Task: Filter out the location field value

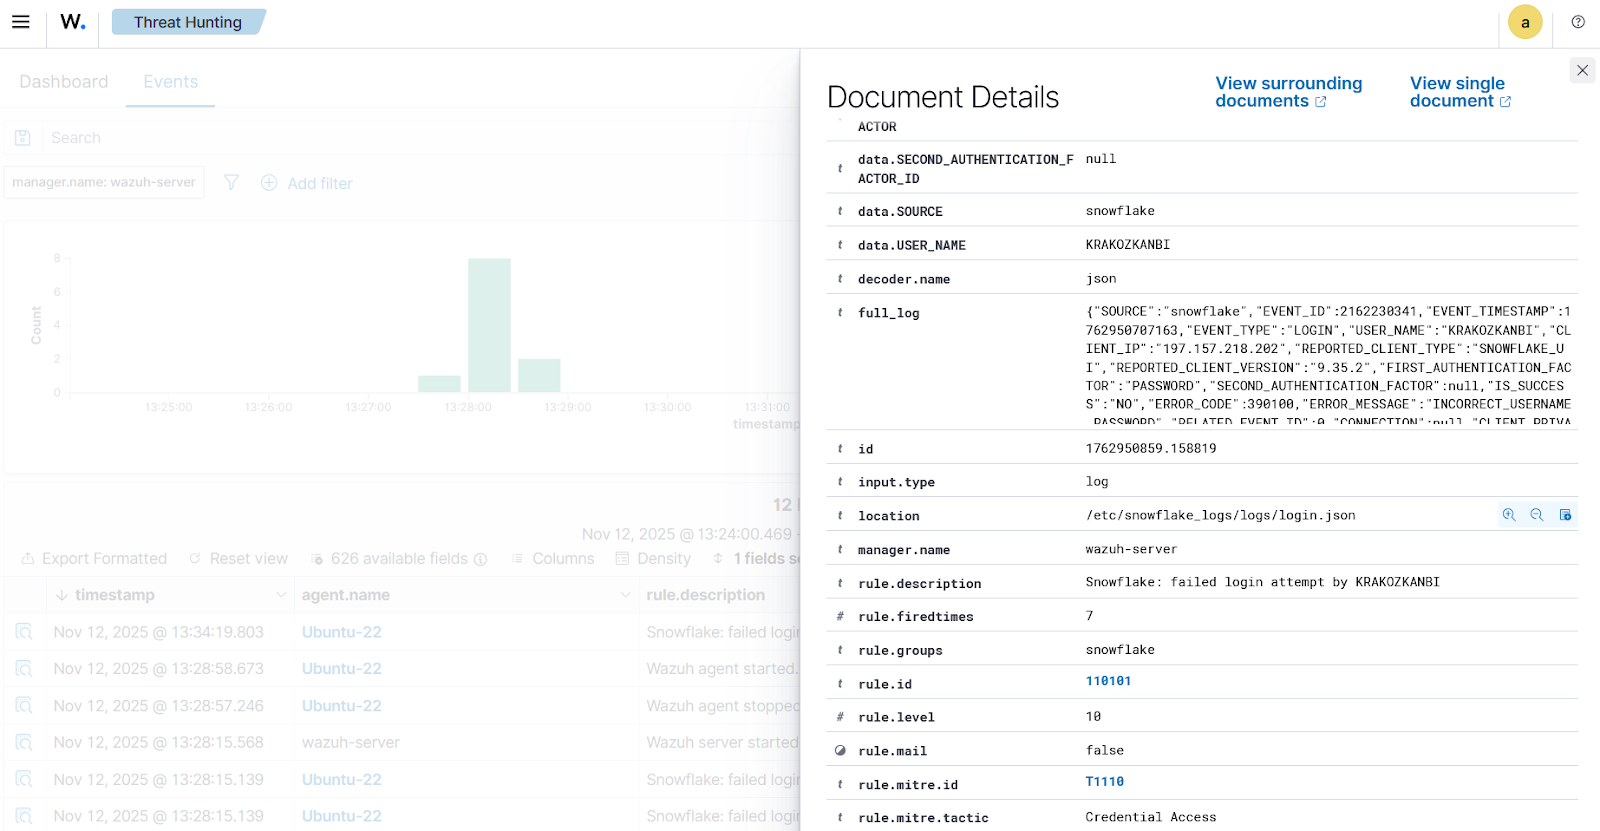Action: coord(1537,515)
